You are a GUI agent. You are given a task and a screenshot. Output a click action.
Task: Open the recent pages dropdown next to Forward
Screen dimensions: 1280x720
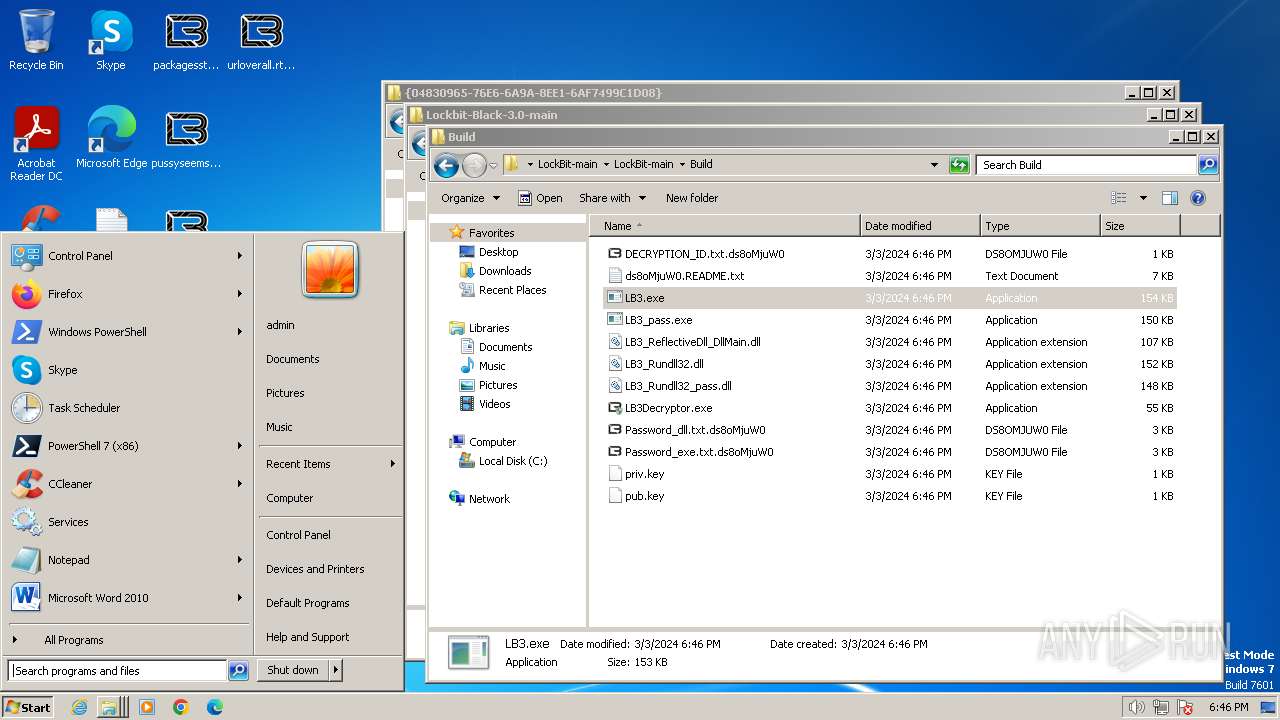(493, 166)
